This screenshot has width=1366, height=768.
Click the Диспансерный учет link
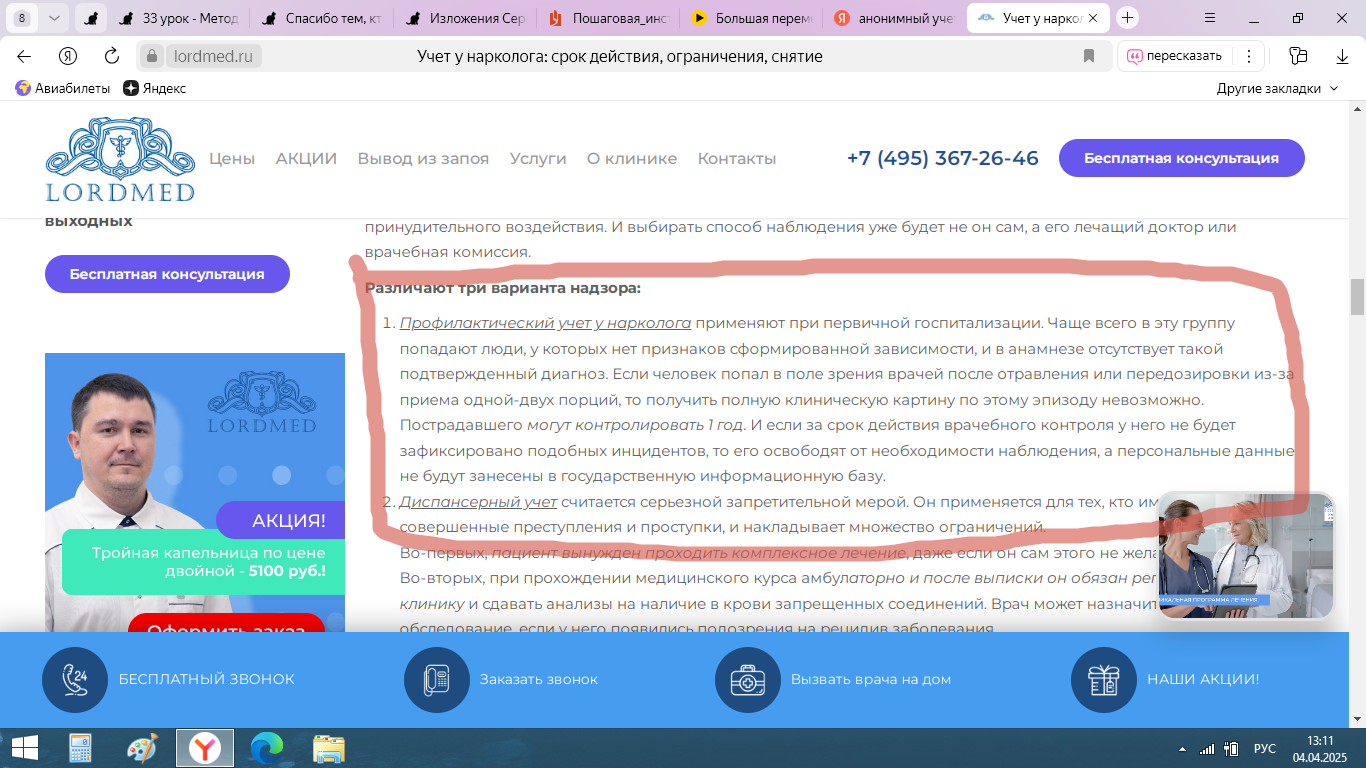(478, 502)
